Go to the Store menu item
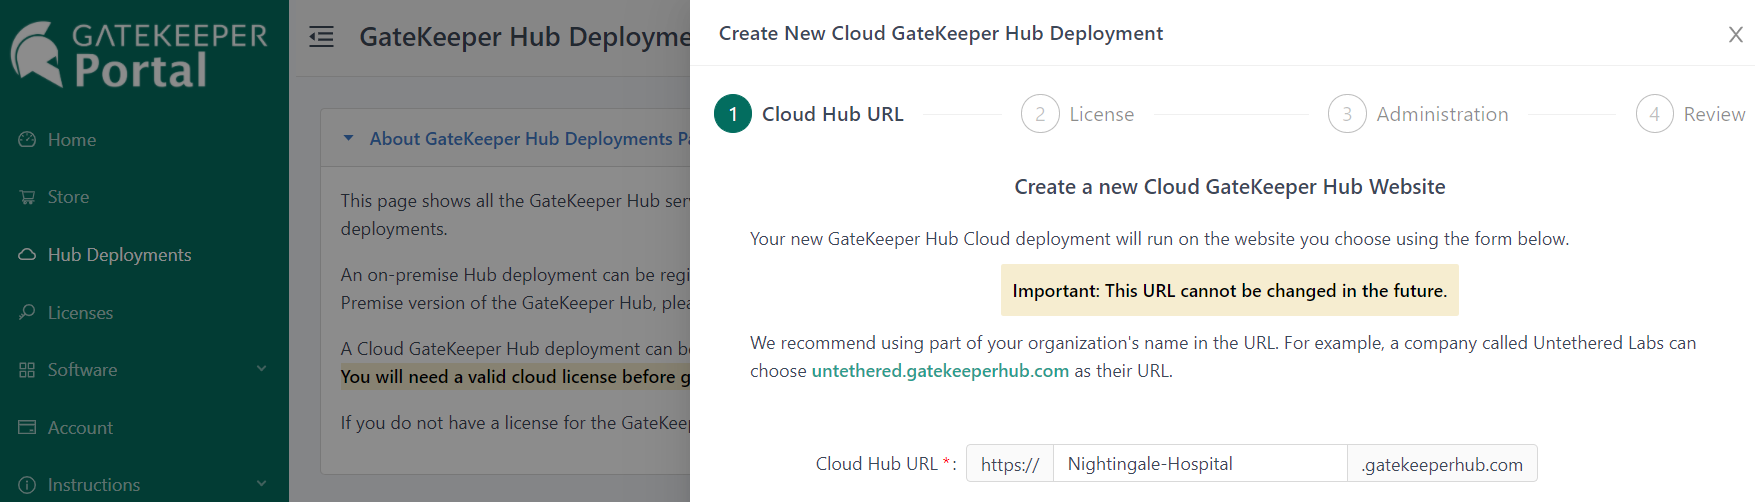The height and width of the screenshot is (502, 1755). pos(68,197)
